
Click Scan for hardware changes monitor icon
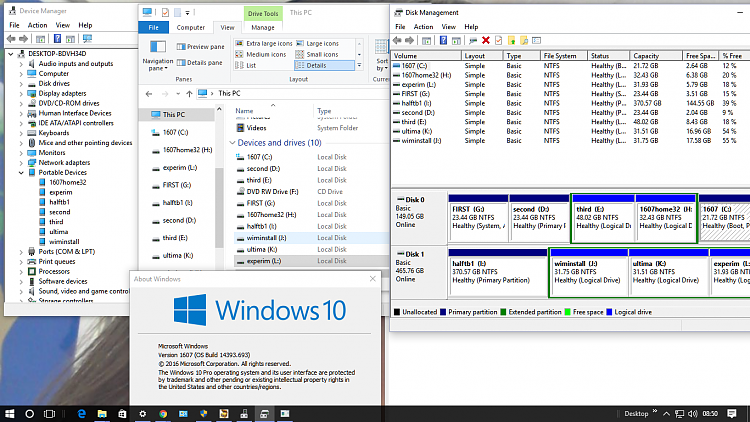87,39
